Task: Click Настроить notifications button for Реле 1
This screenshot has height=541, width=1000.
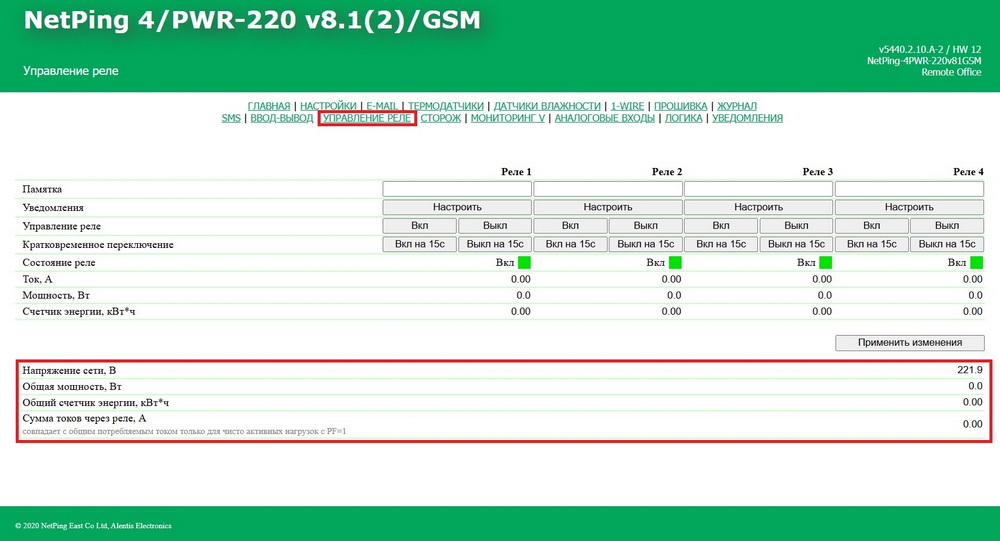Action: point(457,207)
